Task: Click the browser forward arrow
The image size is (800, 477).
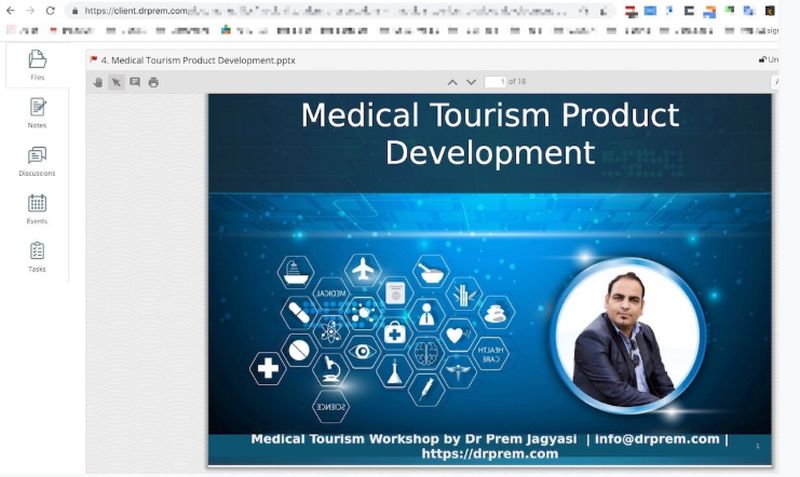Action: tap(30, 11)
